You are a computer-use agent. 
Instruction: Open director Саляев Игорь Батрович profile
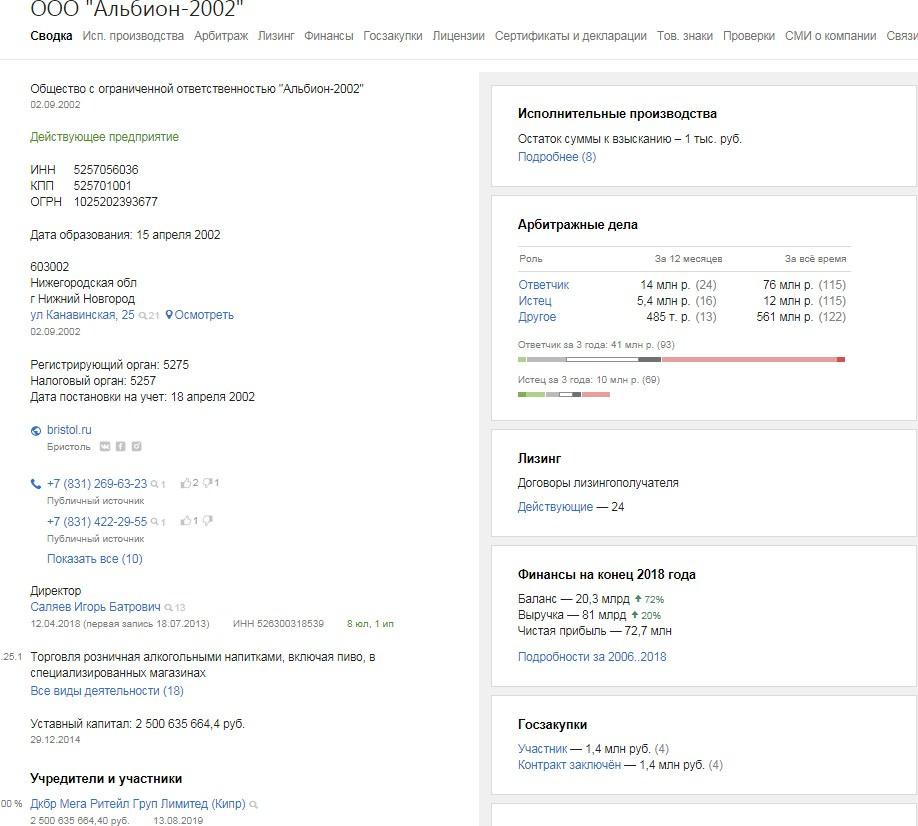click(x=95, y=606)
